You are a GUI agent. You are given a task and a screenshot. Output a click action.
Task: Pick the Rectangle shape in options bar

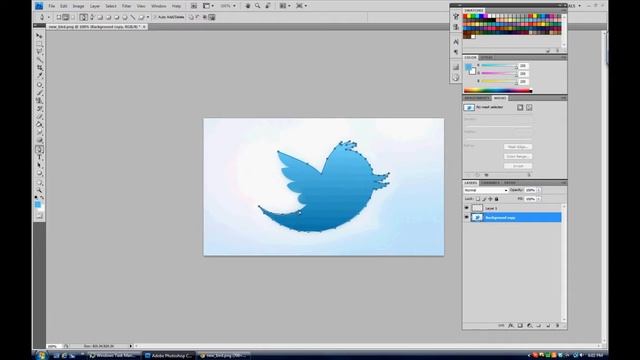[x=100, y=17]
